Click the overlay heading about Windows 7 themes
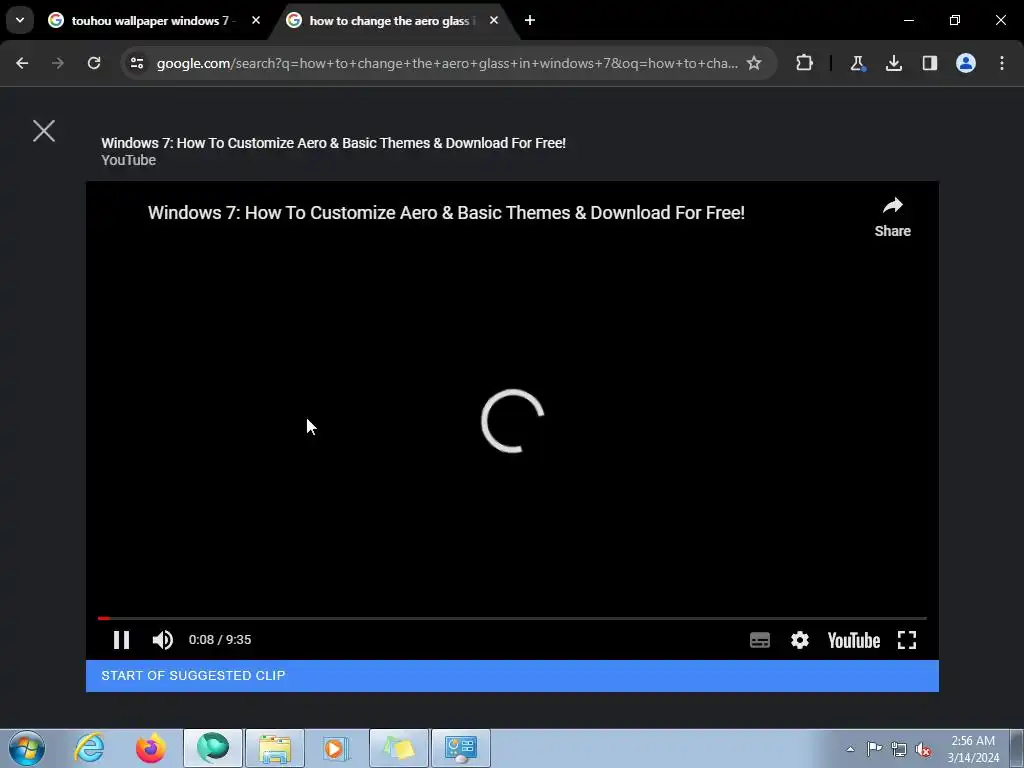Viewport: 1024px width, 768px height. point(334,143)
